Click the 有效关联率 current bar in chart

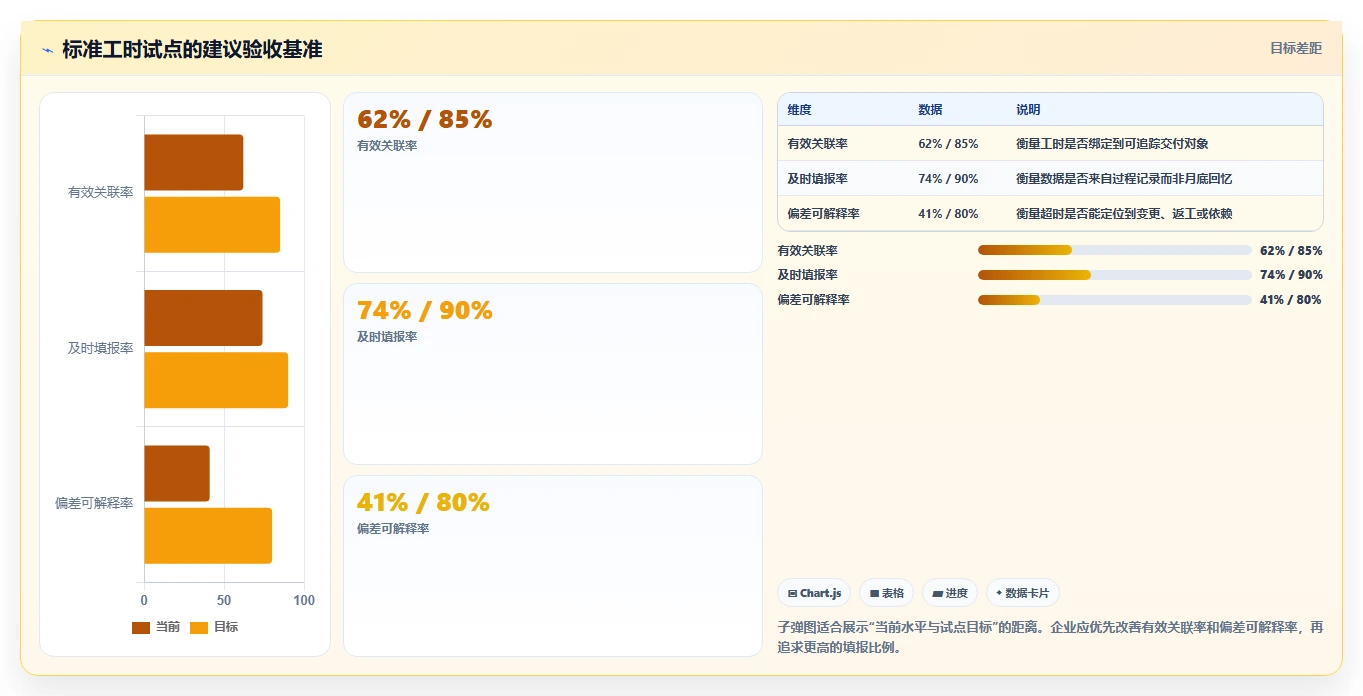click(194, 162)
